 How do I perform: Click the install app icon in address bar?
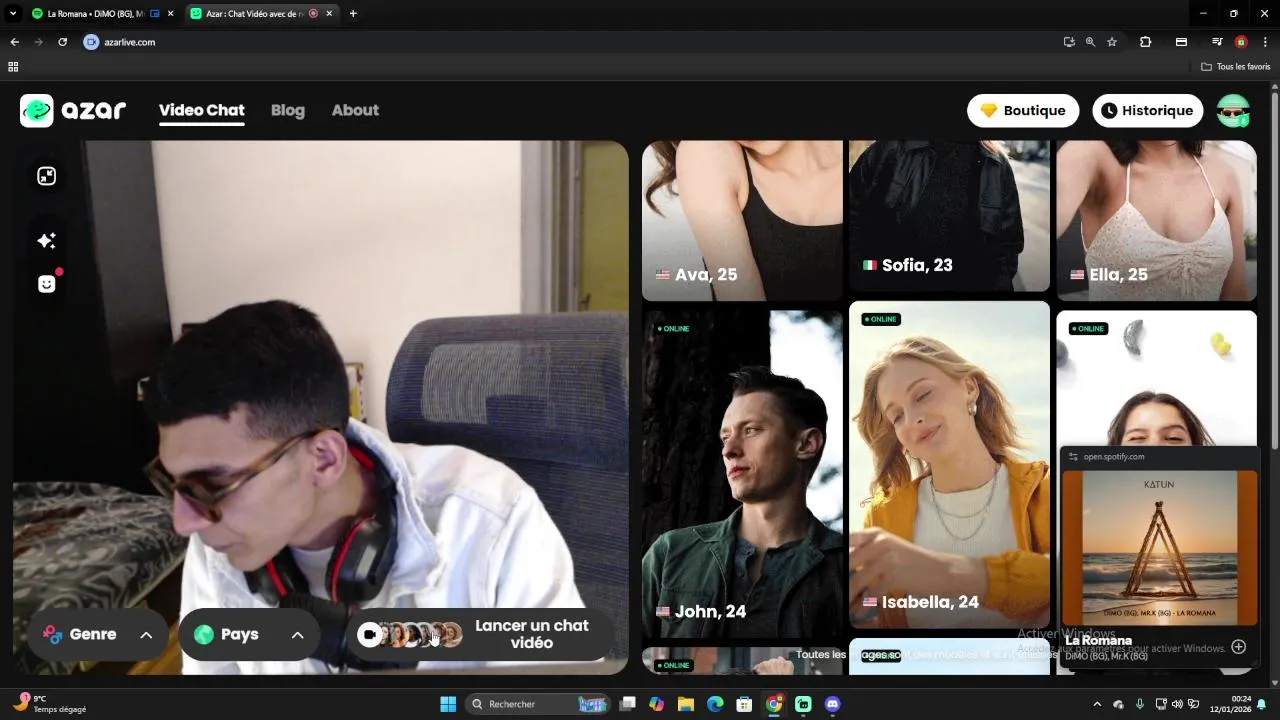pyautogui.click(x=1069, y=42)
